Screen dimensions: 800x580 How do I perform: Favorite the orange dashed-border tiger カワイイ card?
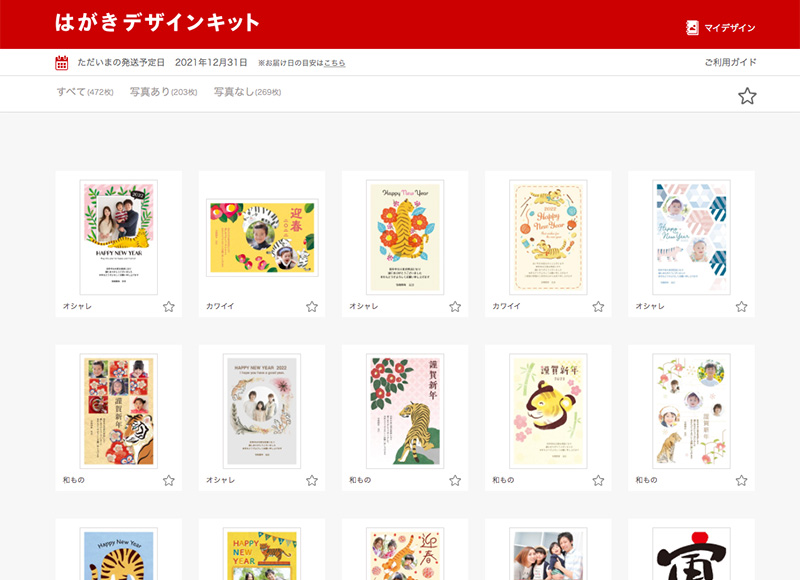click(598, 307)
